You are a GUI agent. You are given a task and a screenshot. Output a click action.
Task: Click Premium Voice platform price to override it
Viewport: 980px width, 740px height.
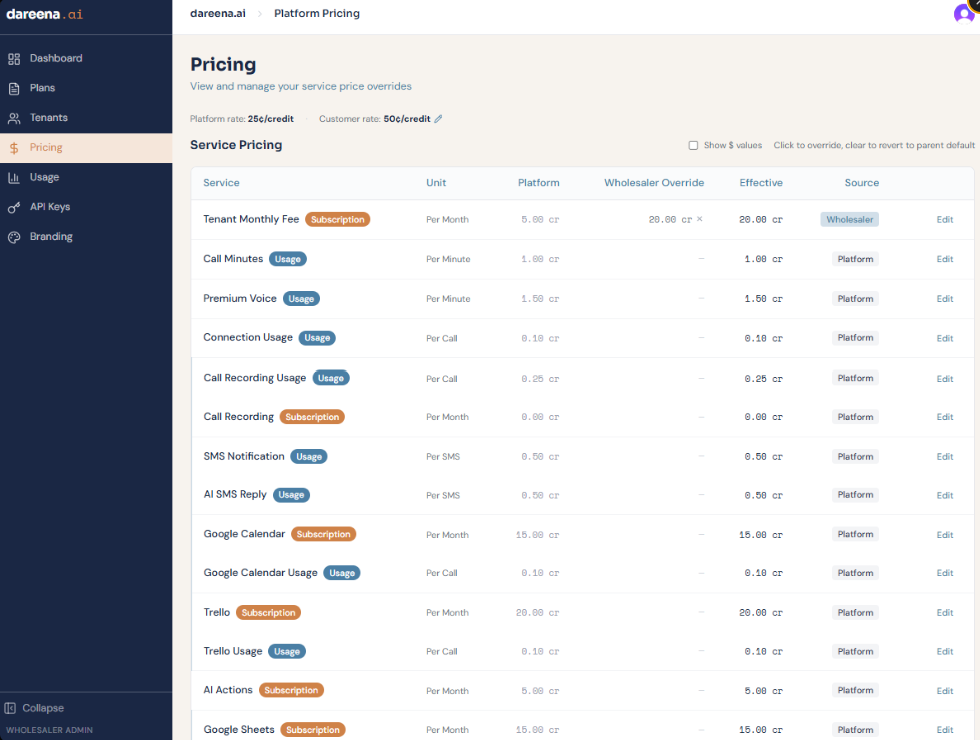click(x=539, y=298)
